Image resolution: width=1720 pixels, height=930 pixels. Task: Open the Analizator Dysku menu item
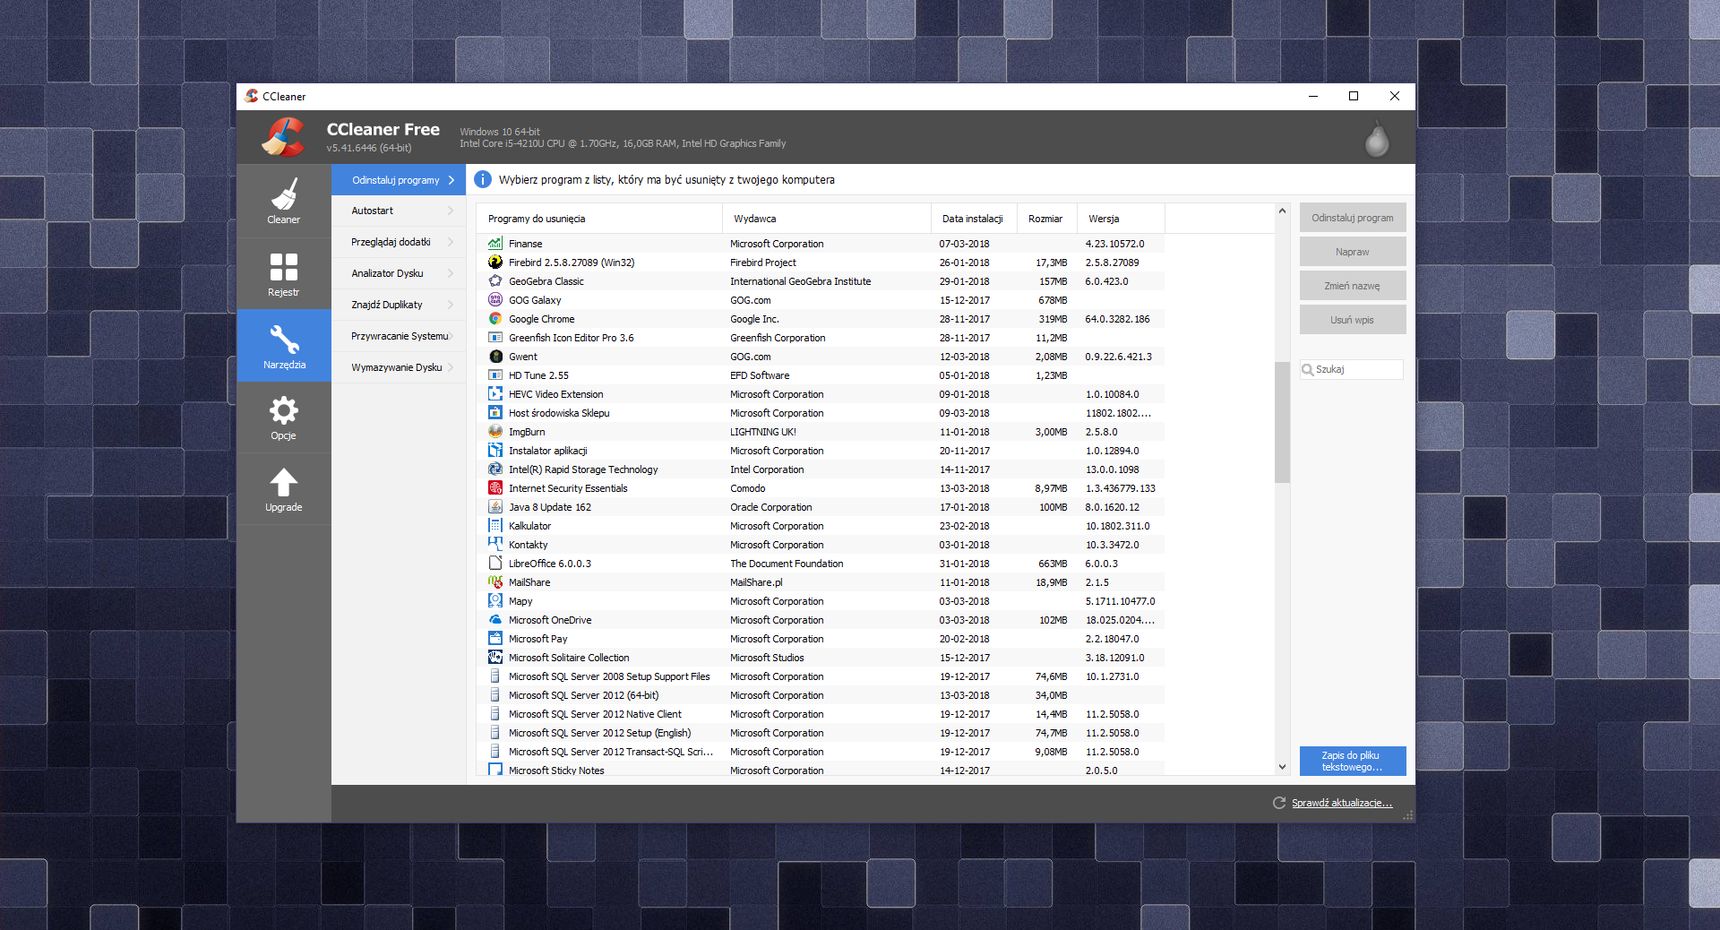[x=399, y=273]
